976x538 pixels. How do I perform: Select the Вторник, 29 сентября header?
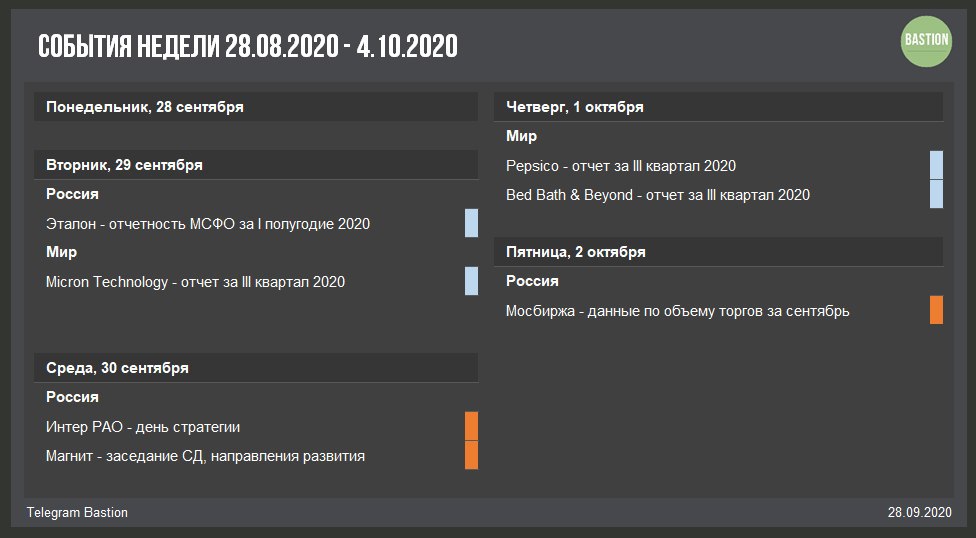pyautogui.click(x=256, y=165)
